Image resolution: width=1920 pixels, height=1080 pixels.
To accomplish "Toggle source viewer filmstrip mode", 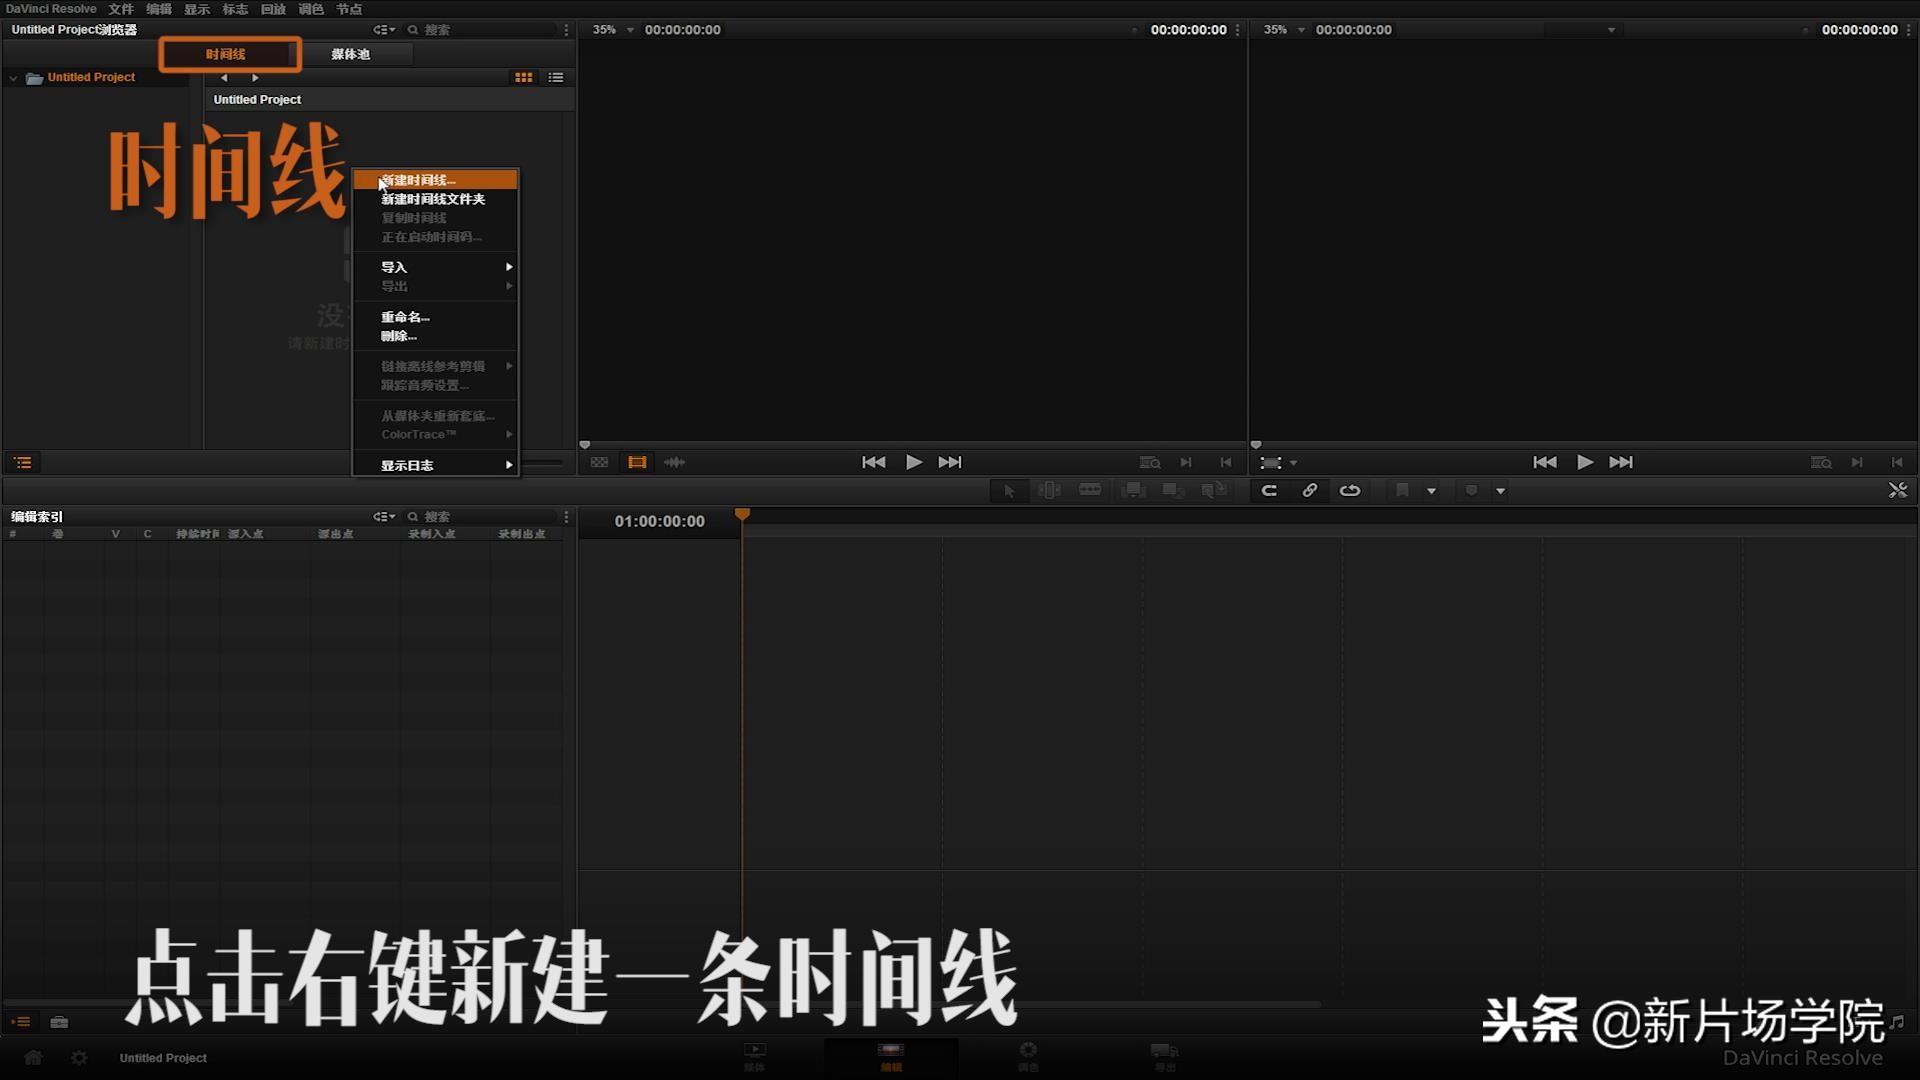I will pyautogui.click(x=637, y=462).
